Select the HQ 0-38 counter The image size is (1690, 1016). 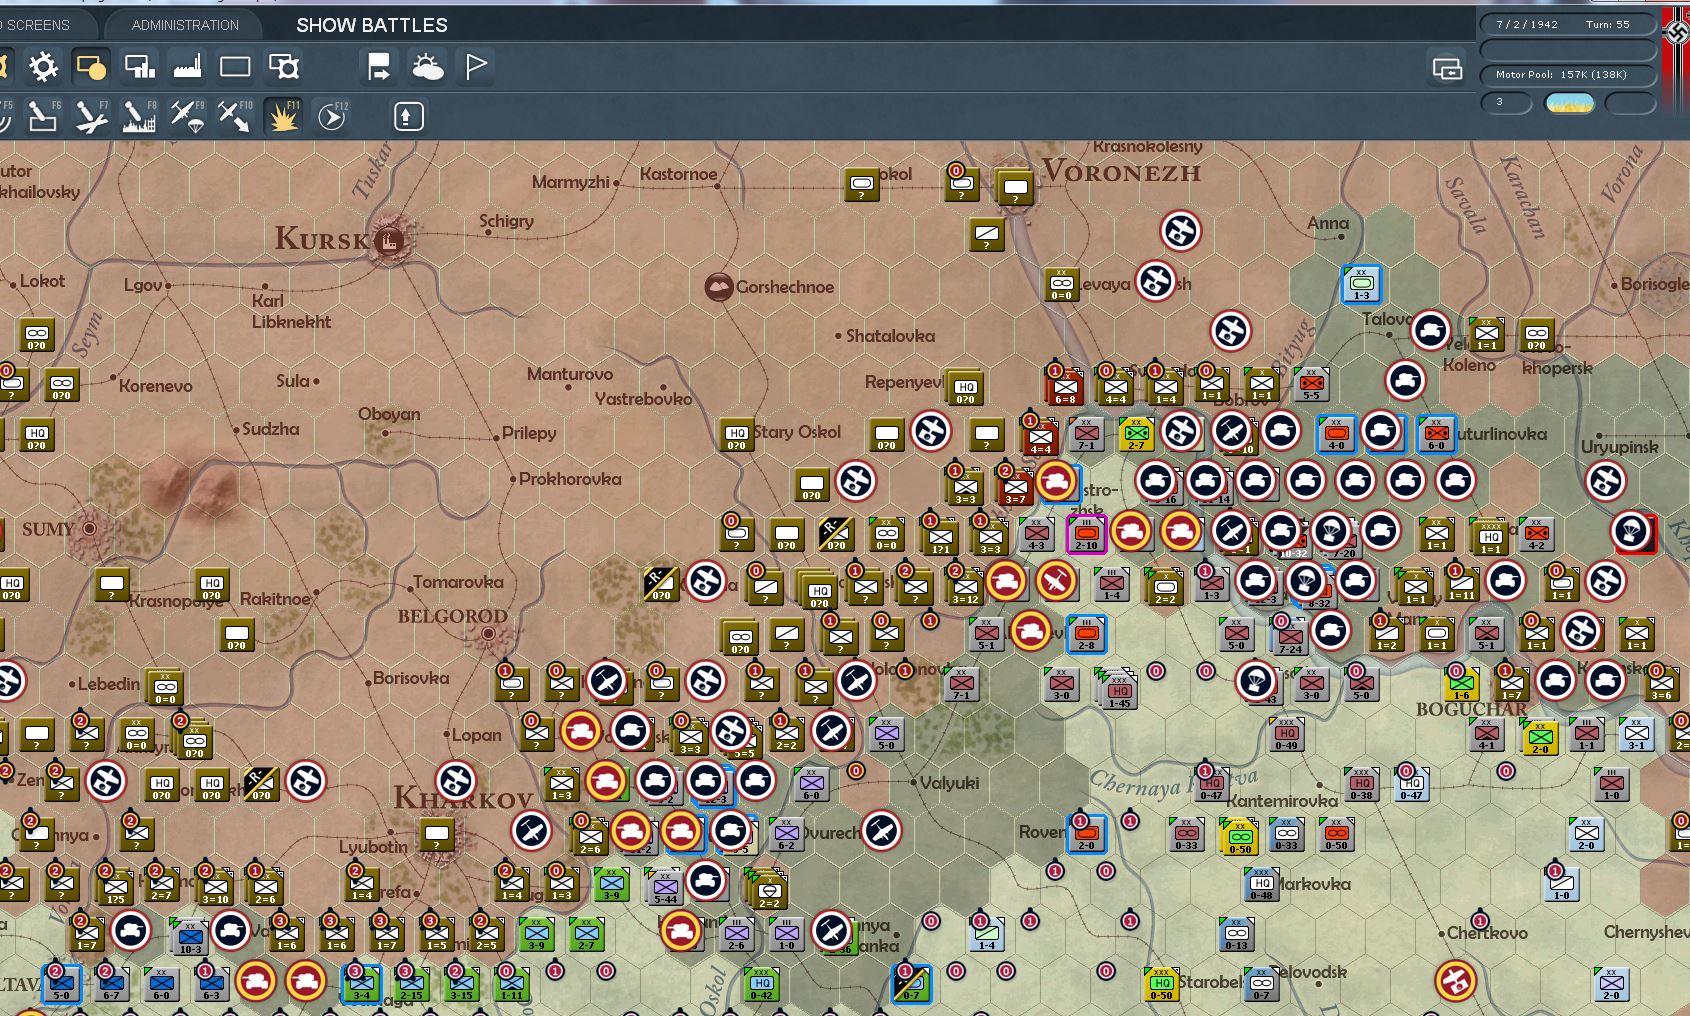tap(1361, 784)
